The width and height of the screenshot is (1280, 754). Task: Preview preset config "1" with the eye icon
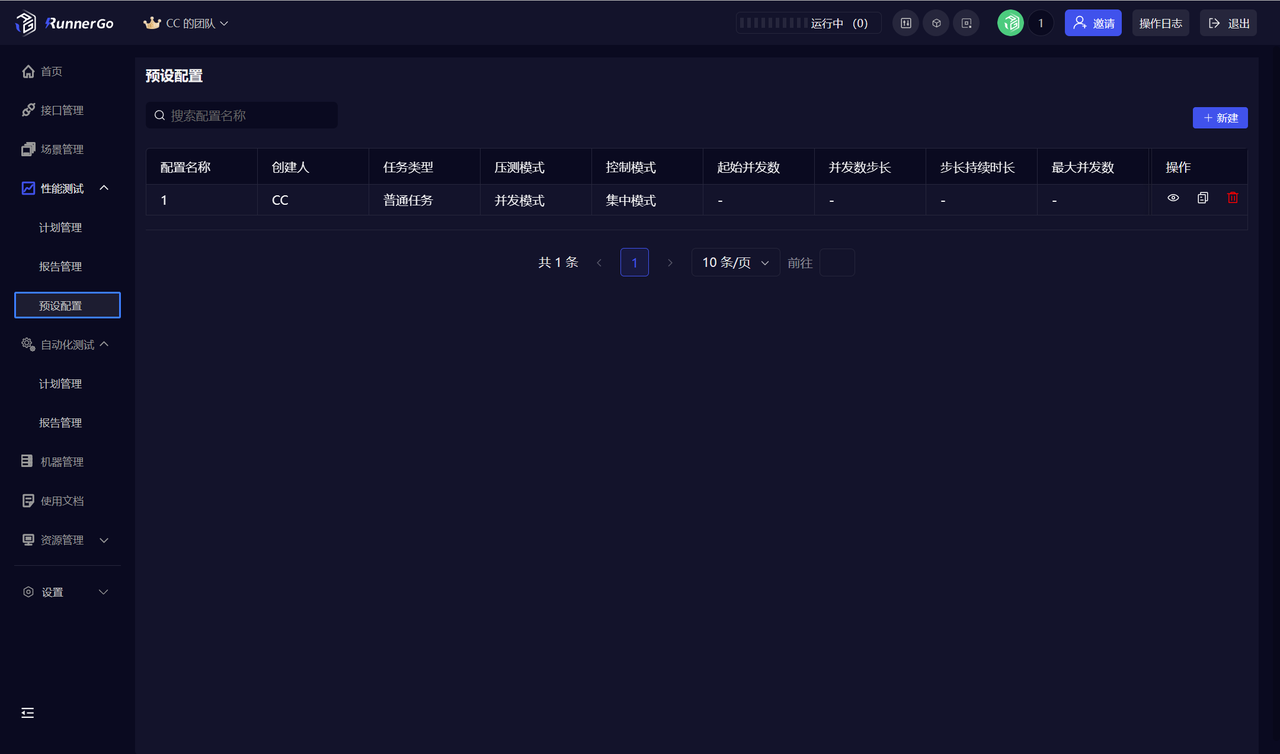1173,198
